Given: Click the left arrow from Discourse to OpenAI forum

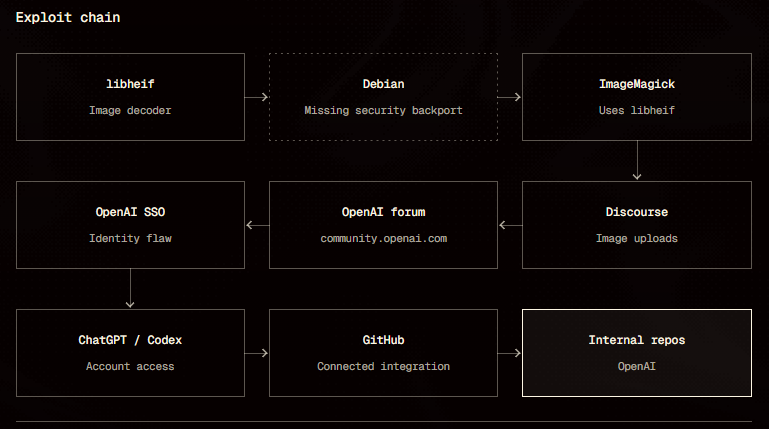Looking at the screenshot, I should 511,225.
